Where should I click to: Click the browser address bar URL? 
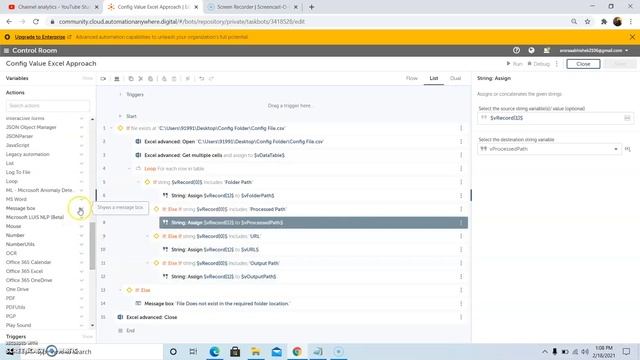click(182, 22)
